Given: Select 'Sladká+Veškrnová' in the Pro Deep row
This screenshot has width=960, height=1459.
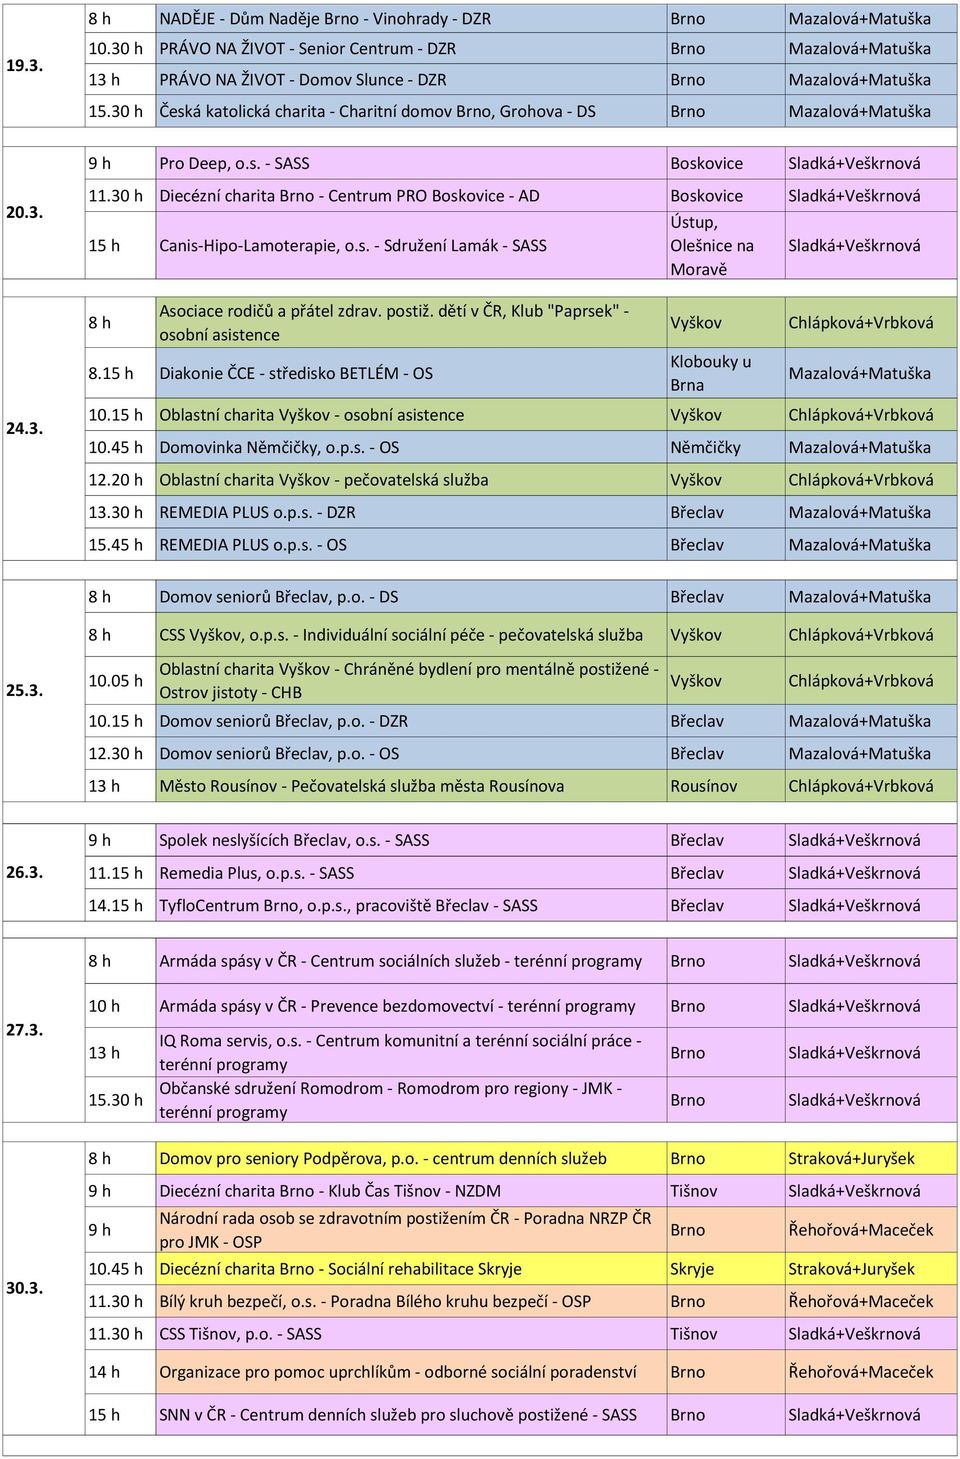Looking at the screenshot, I should coord(854,163).
